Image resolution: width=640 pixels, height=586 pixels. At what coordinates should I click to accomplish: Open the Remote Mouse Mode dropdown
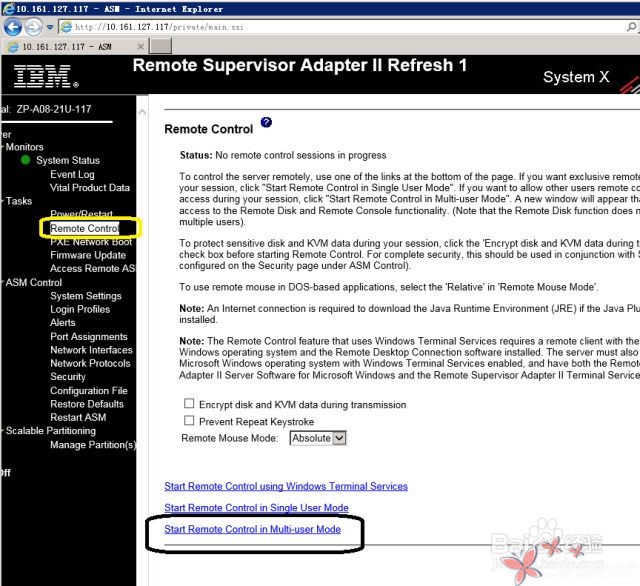[318, 438]
